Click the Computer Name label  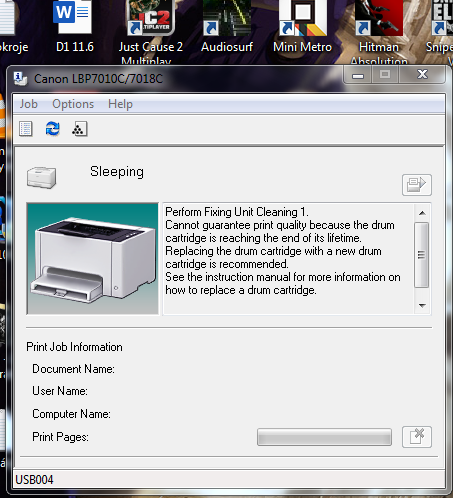coord(71,414)
